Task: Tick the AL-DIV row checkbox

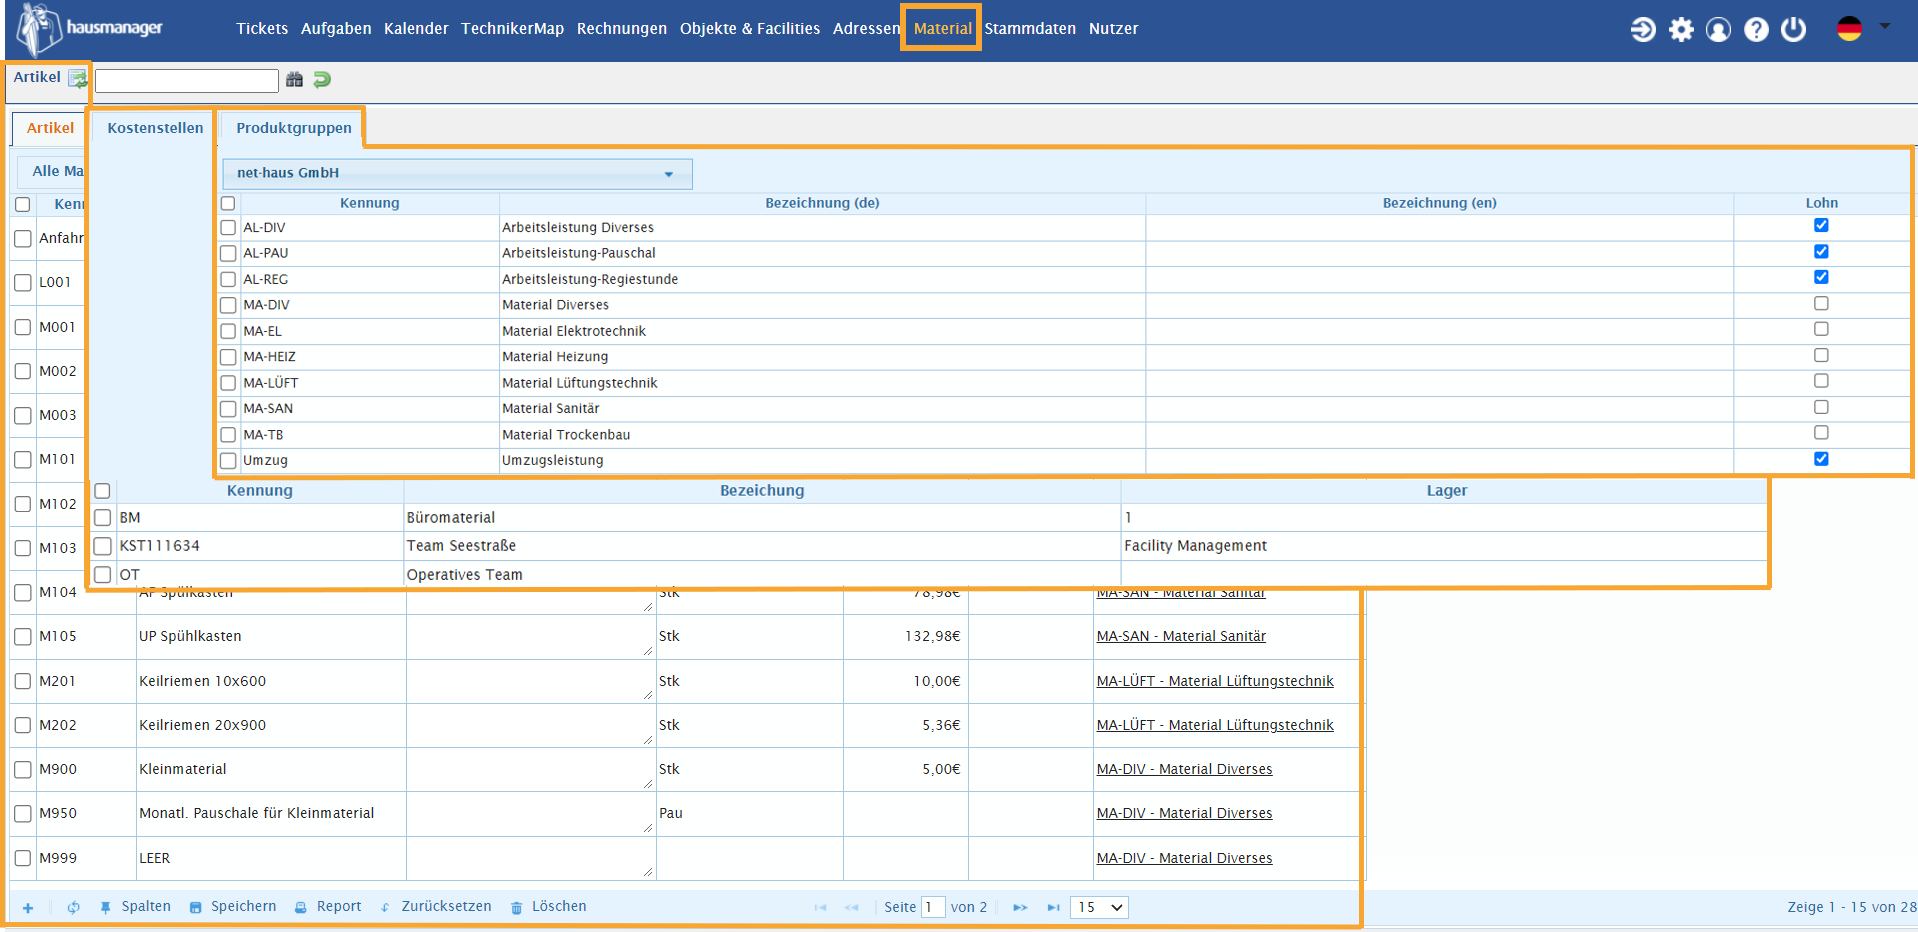Action: [228, 228]
